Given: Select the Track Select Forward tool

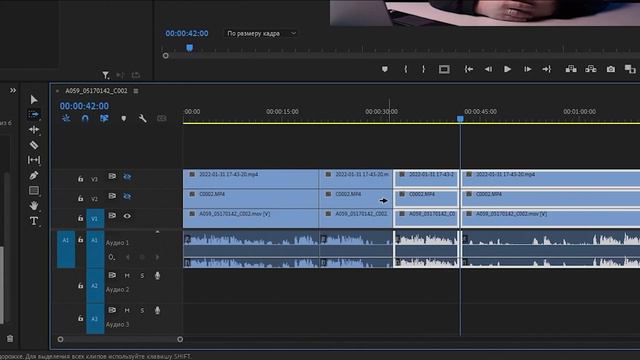Looking at the screenshot, I should [33, 114].
